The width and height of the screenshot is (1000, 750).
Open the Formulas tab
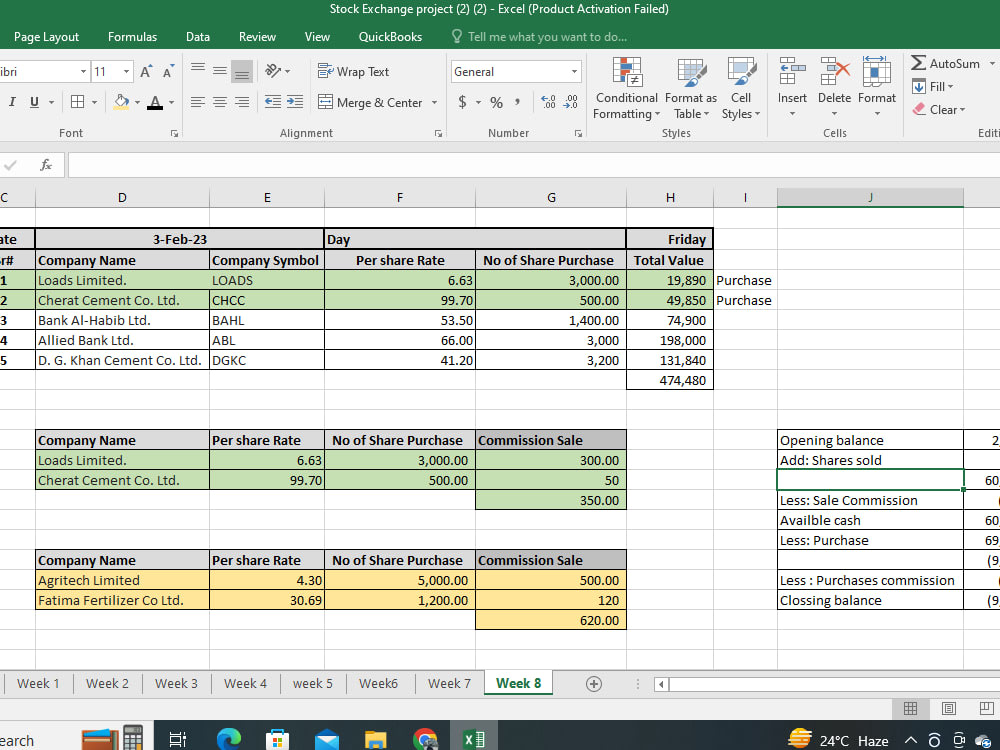(x=132, y=37)
